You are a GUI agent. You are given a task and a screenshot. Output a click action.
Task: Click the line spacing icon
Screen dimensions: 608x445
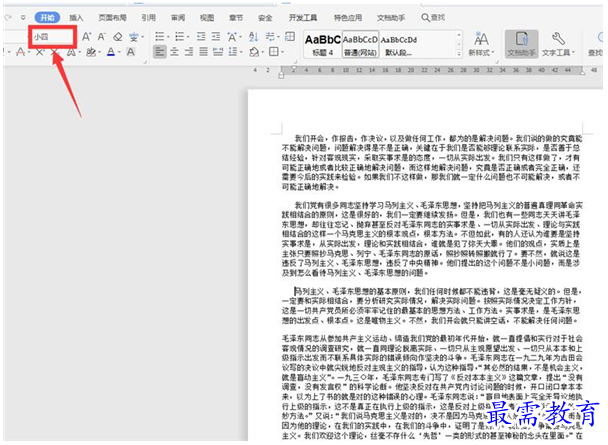233,52
